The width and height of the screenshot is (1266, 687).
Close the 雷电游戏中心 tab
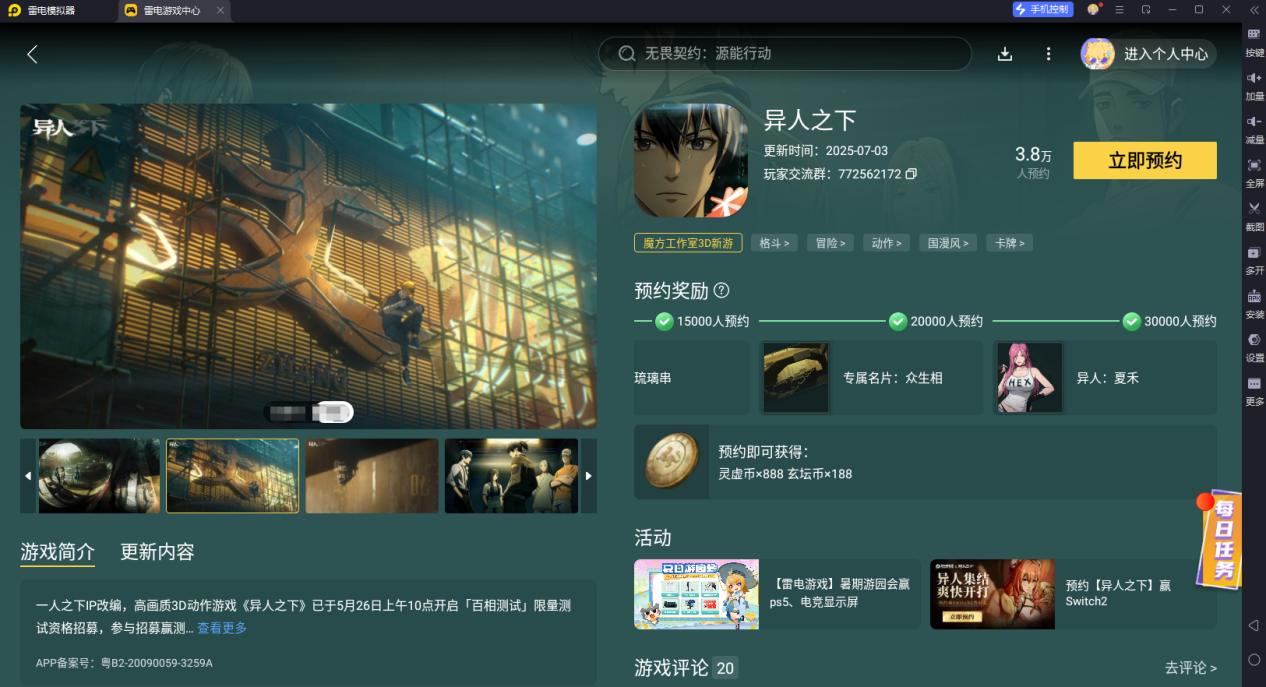[x=220, y=10]
